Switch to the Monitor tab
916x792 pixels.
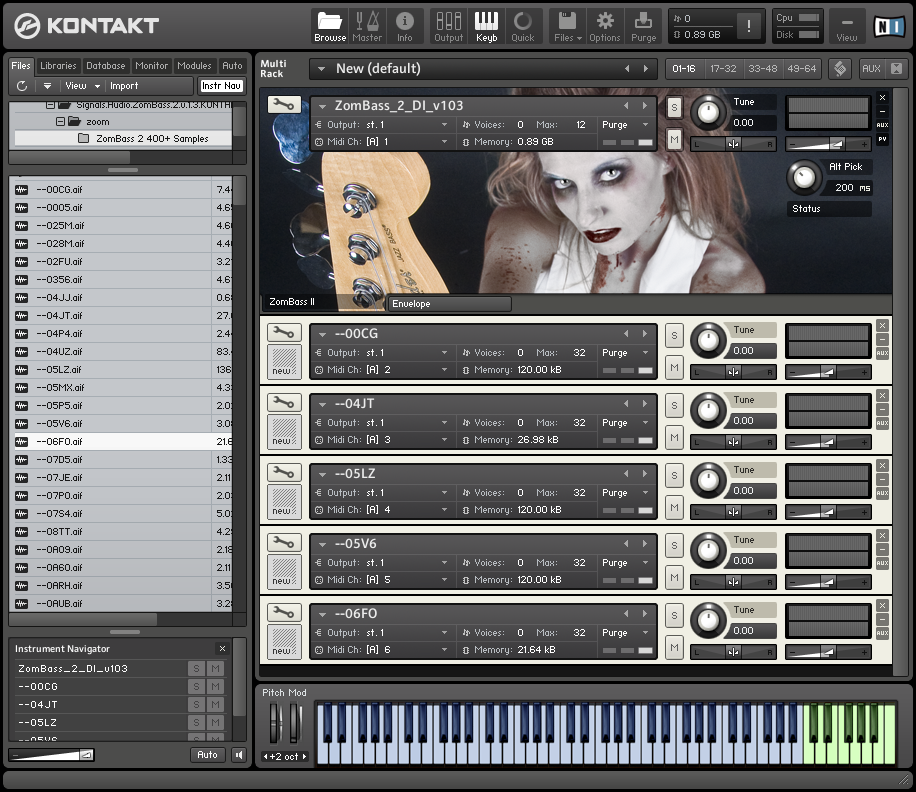[151, 65]
